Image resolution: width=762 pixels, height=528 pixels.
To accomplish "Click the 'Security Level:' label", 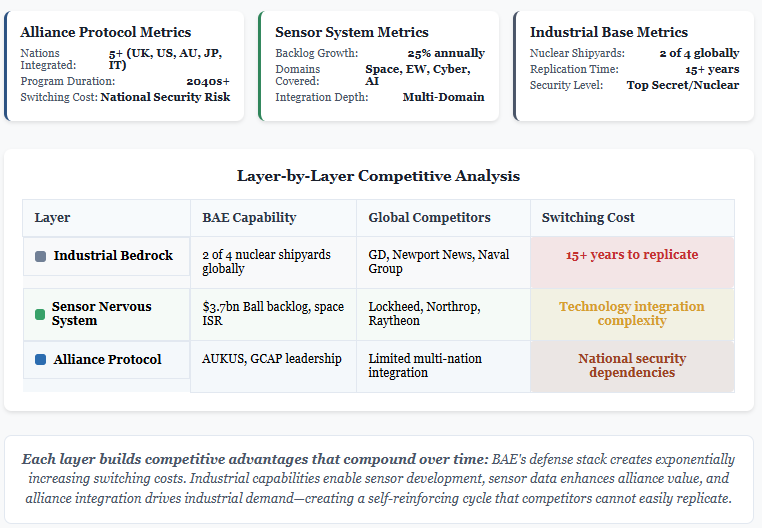I will 566,85.
